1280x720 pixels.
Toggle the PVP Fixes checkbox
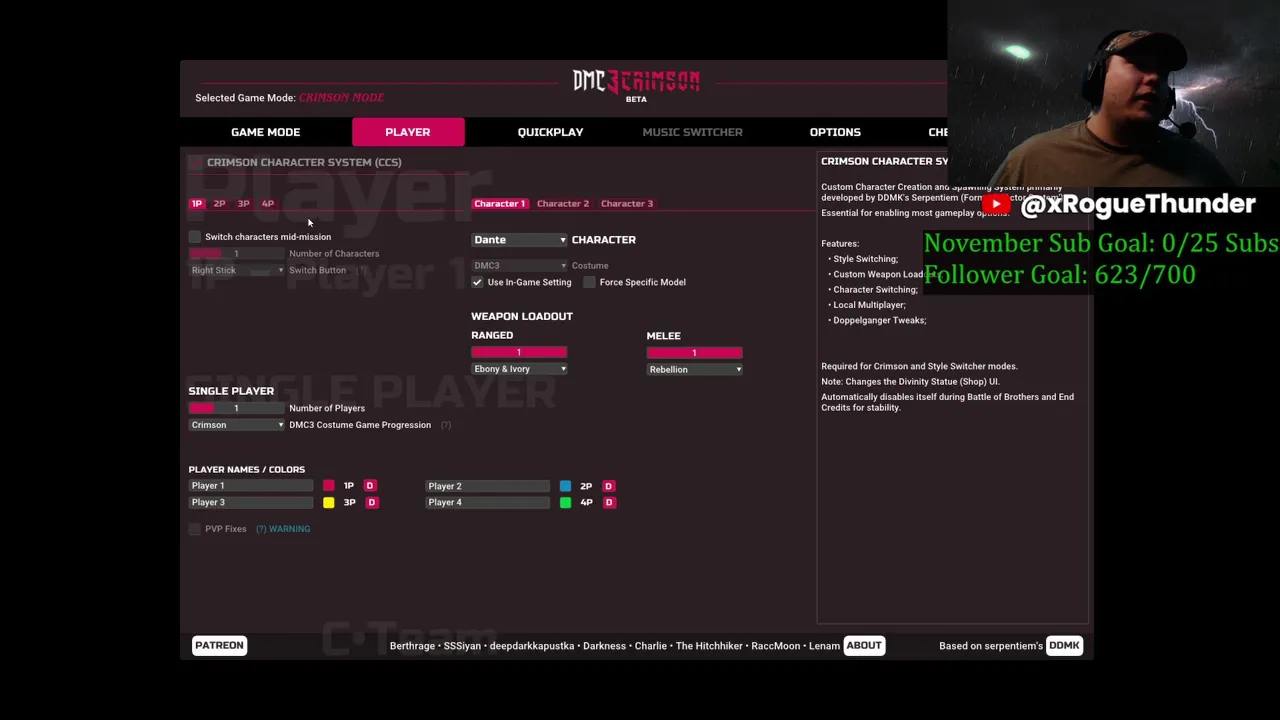(x=195, y=529)
